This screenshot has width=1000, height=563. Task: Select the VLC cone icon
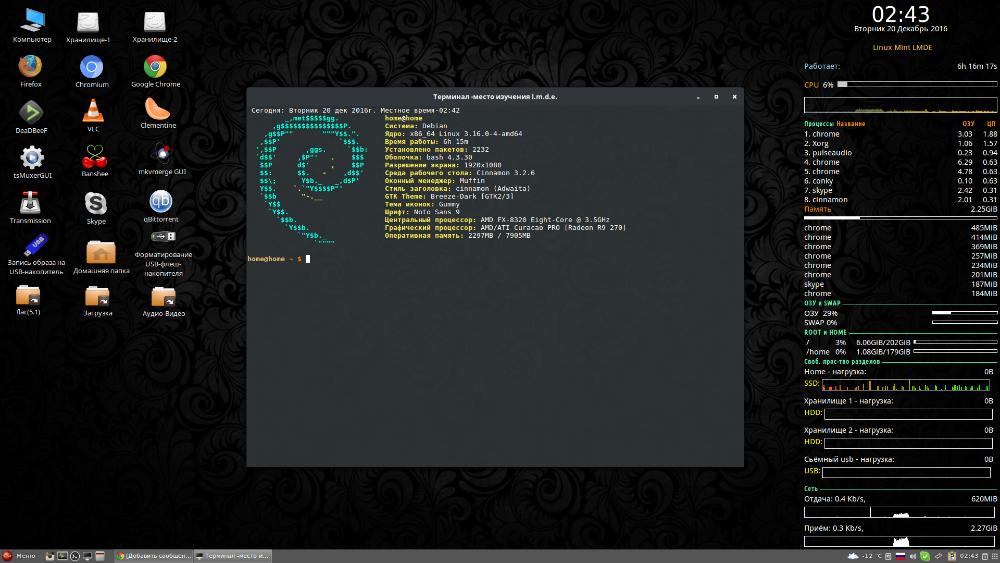point(93,111)
